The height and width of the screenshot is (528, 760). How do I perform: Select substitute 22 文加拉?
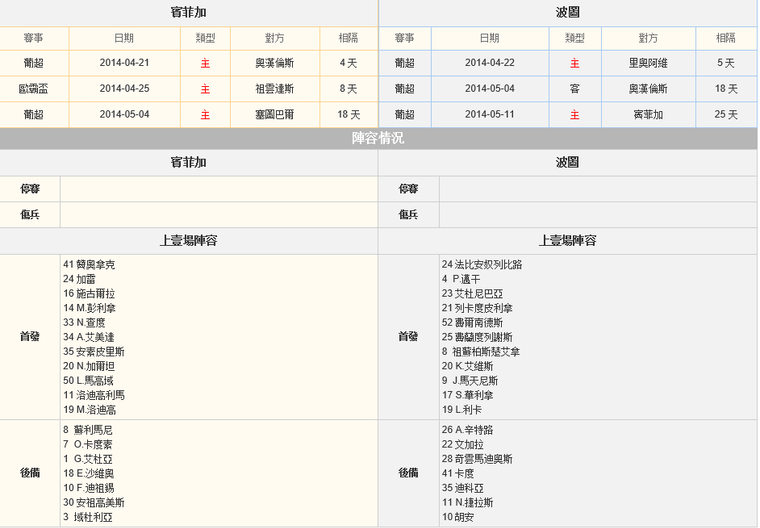(x=463, y=445)
